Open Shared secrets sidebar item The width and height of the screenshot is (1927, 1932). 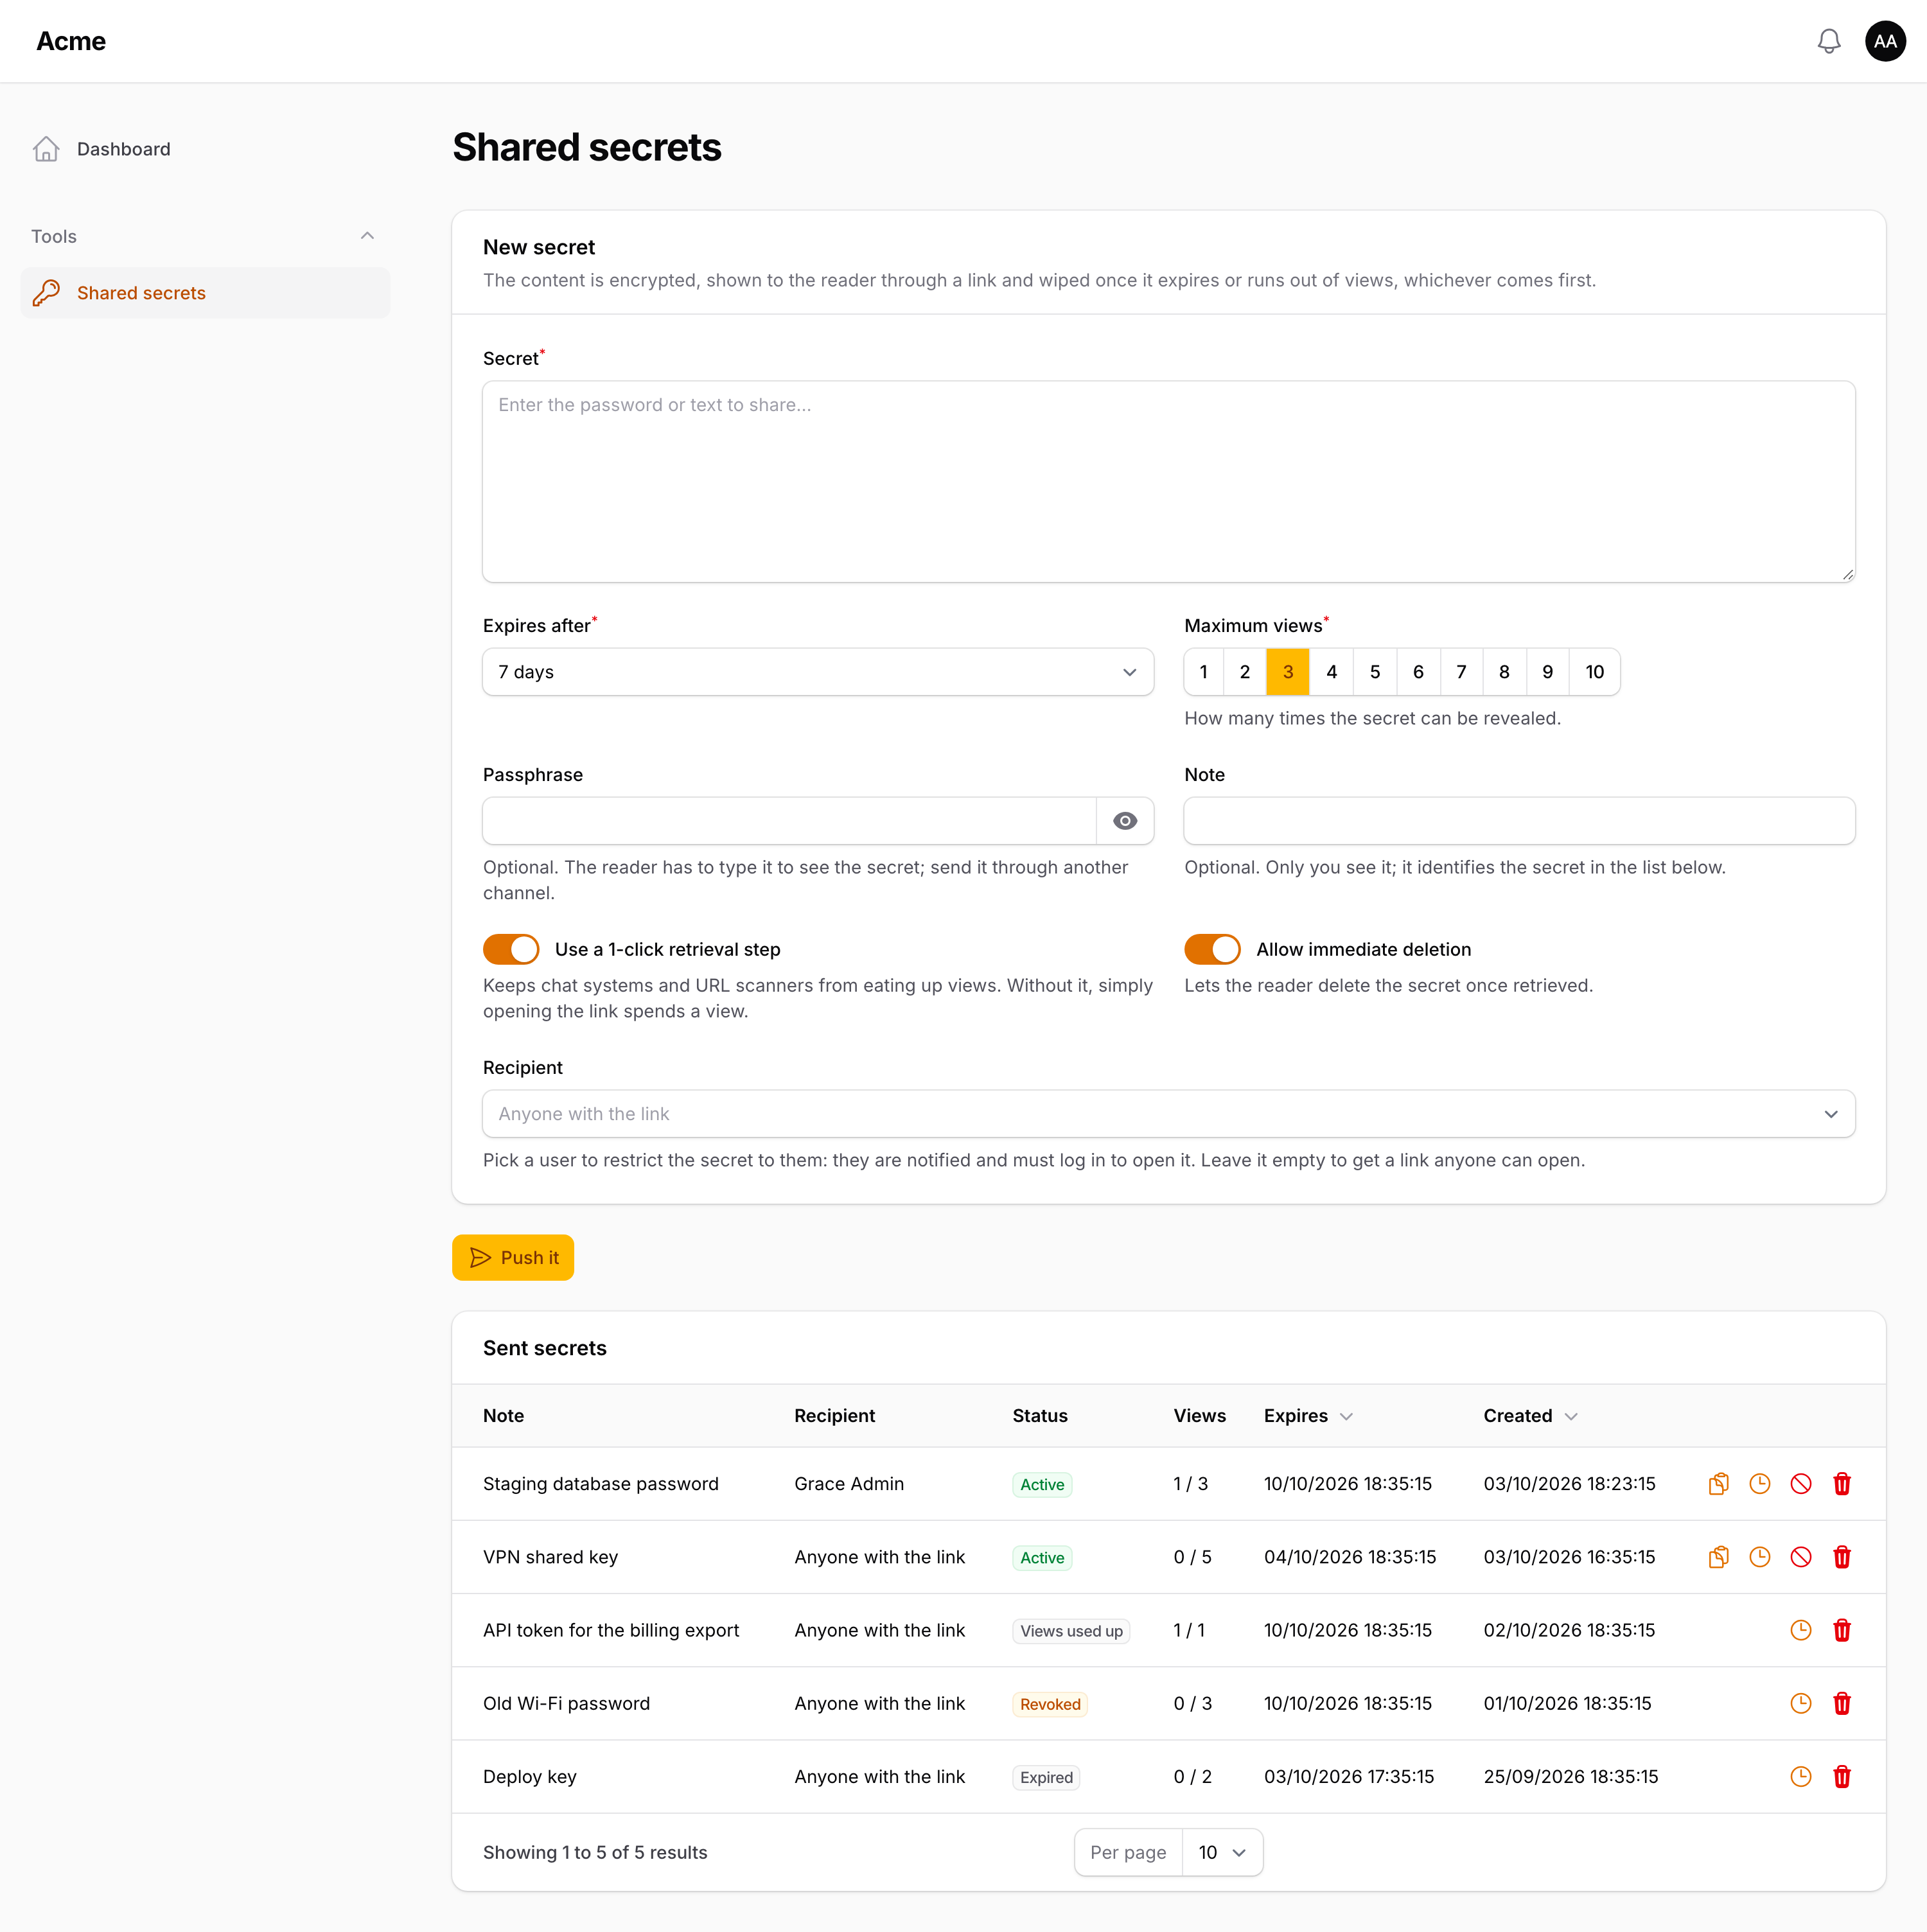coord(205,293)
